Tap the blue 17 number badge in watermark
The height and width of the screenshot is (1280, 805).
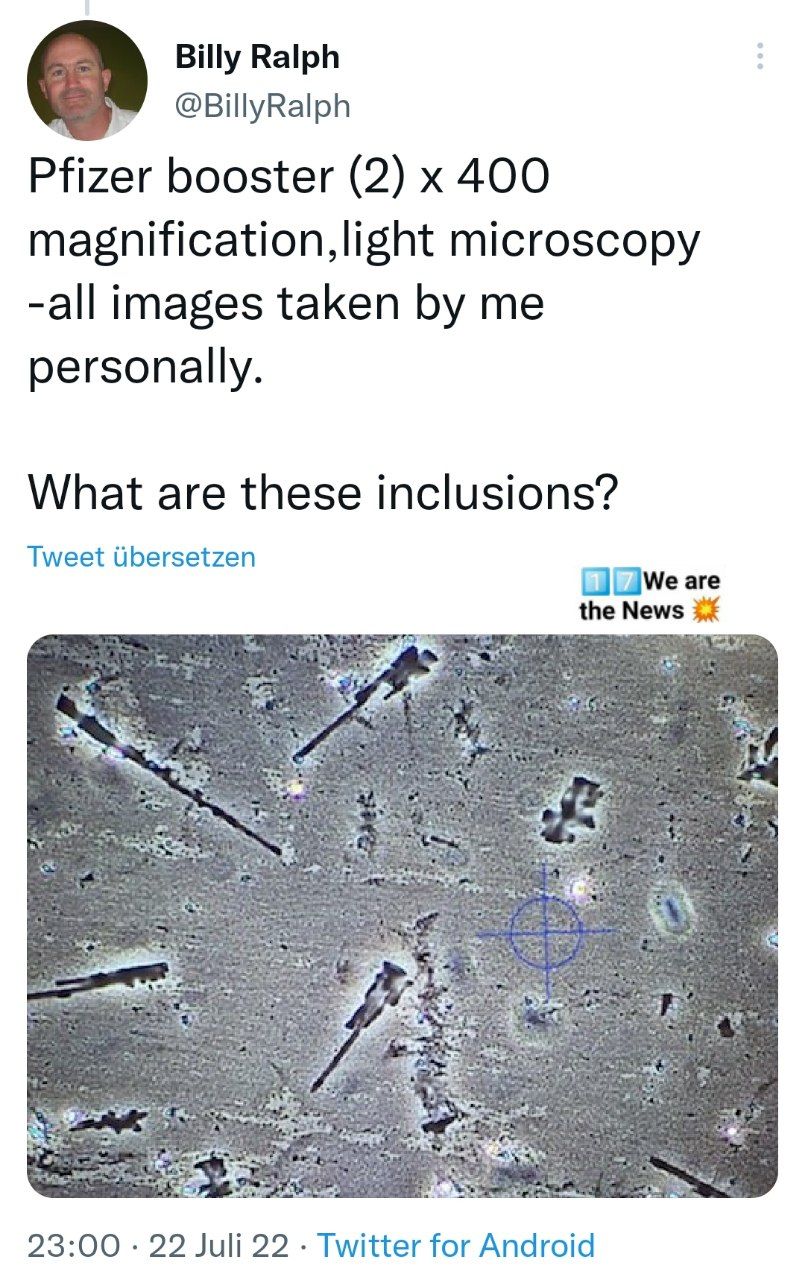611,580
